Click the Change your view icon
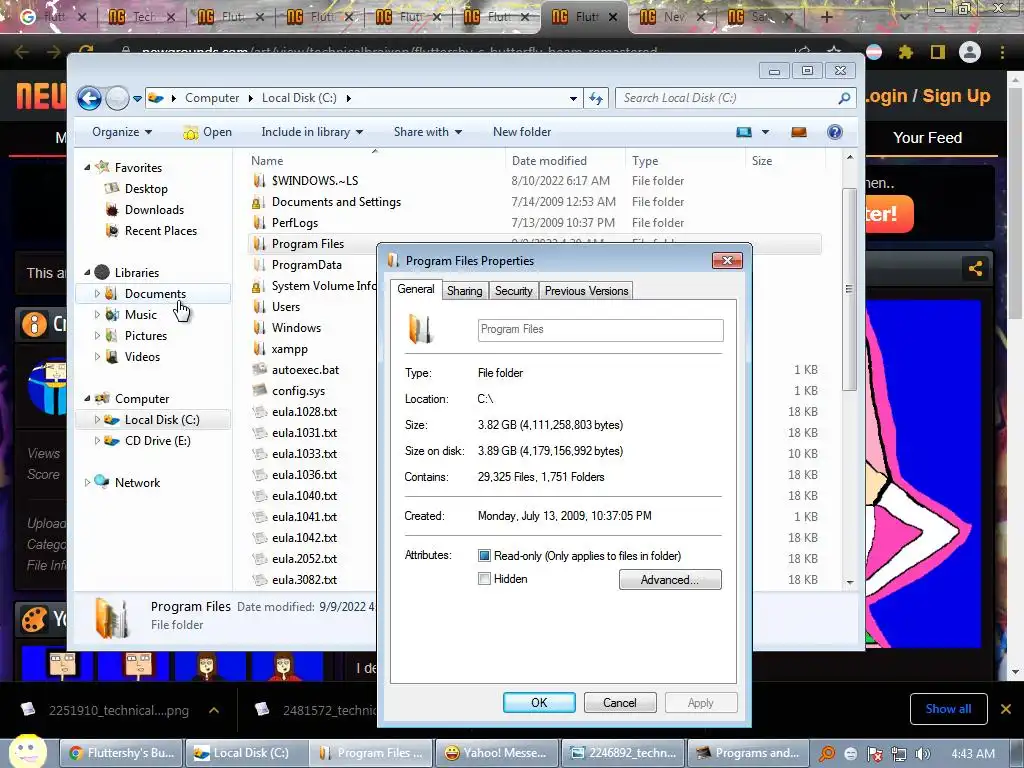Screen dimensions: 1024x768 click(x=744, y=132)
